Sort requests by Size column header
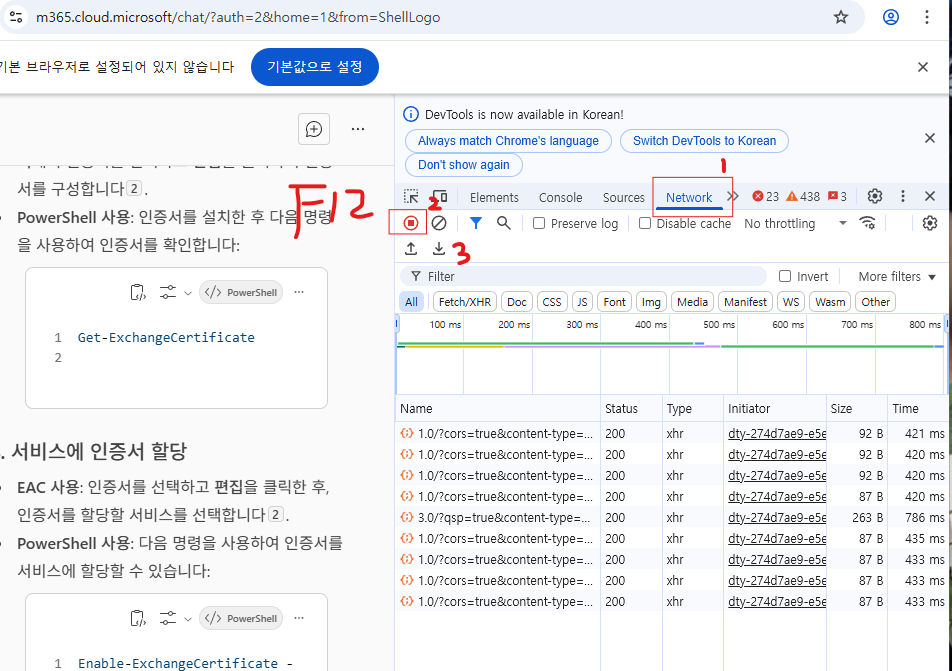This screenshot has height=671, width=952. (856, 409)
